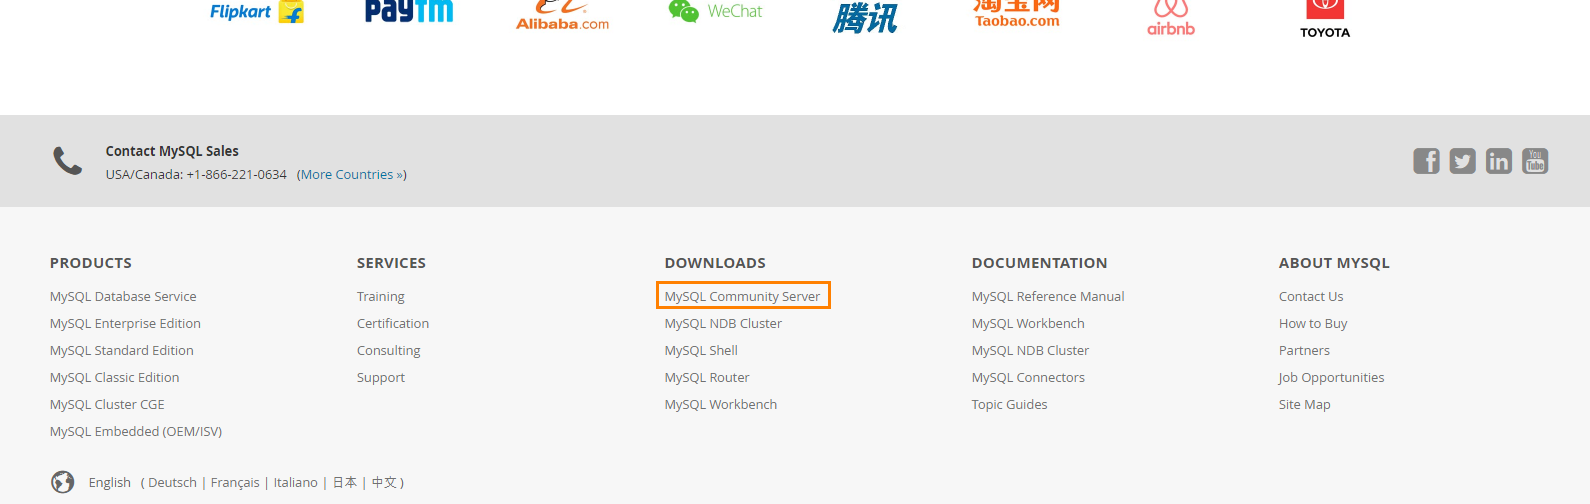Switch language to Italiano
Image resolution: width=1590 pixels, height=504 pixels.
[x=296, y=482]
